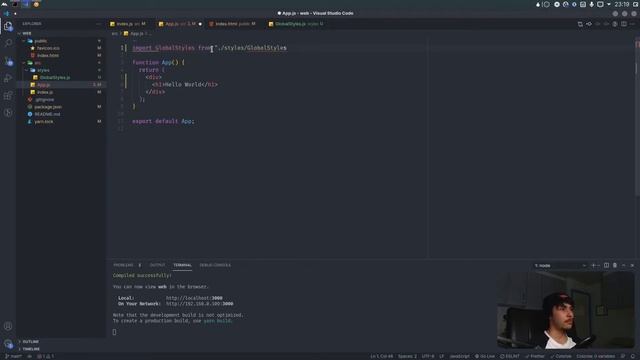Screen dimensions: 640x360
Task: Click the editor Split Editor icon
Action: tap(624, 24)
